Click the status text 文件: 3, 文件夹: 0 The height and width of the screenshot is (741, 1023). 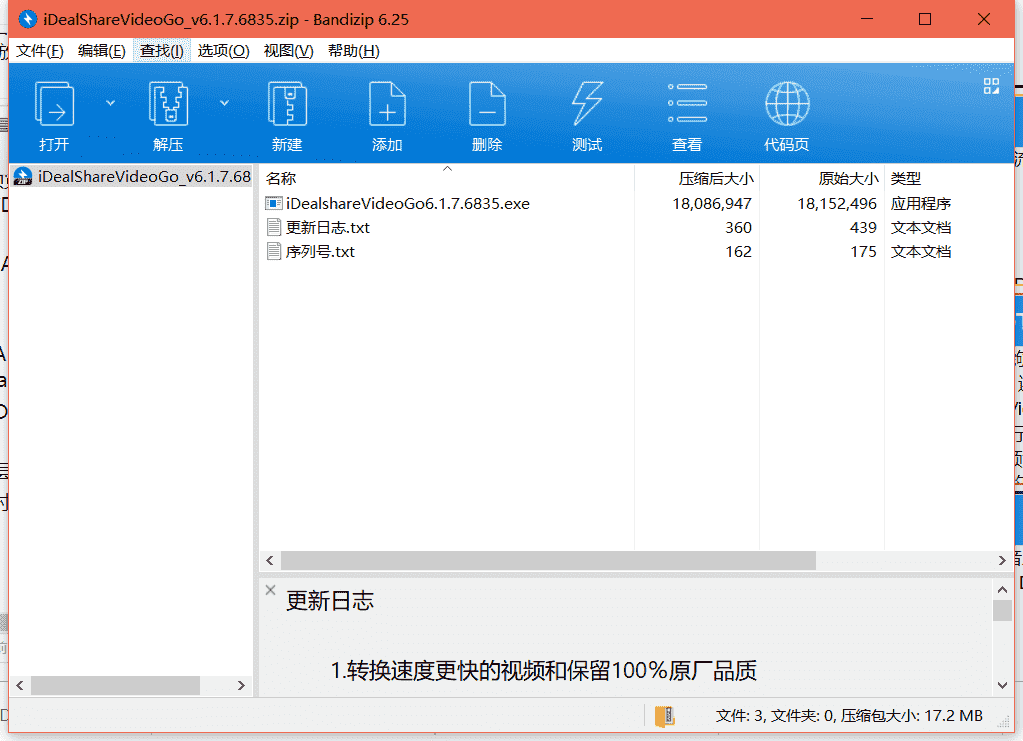775,716
